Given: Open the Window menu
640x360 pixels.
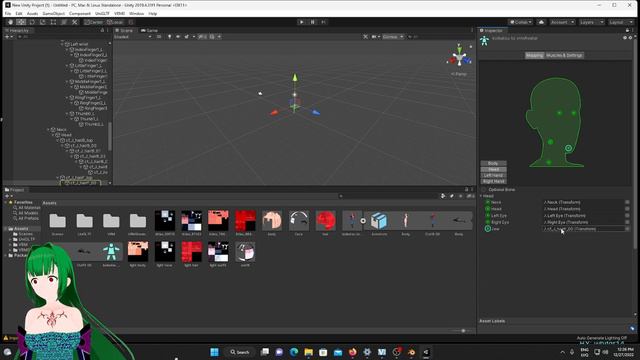Looking at the screenshot, I should click(x=136, y=13).
